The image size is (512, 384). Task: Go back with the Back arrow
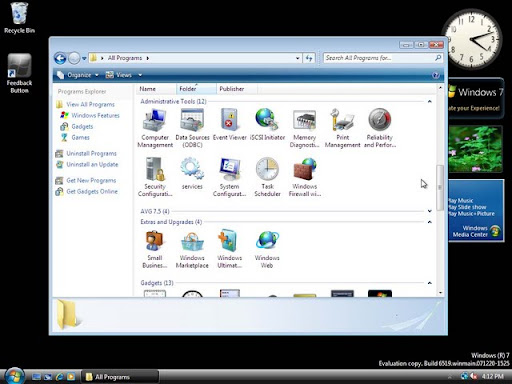click(60, 58)
